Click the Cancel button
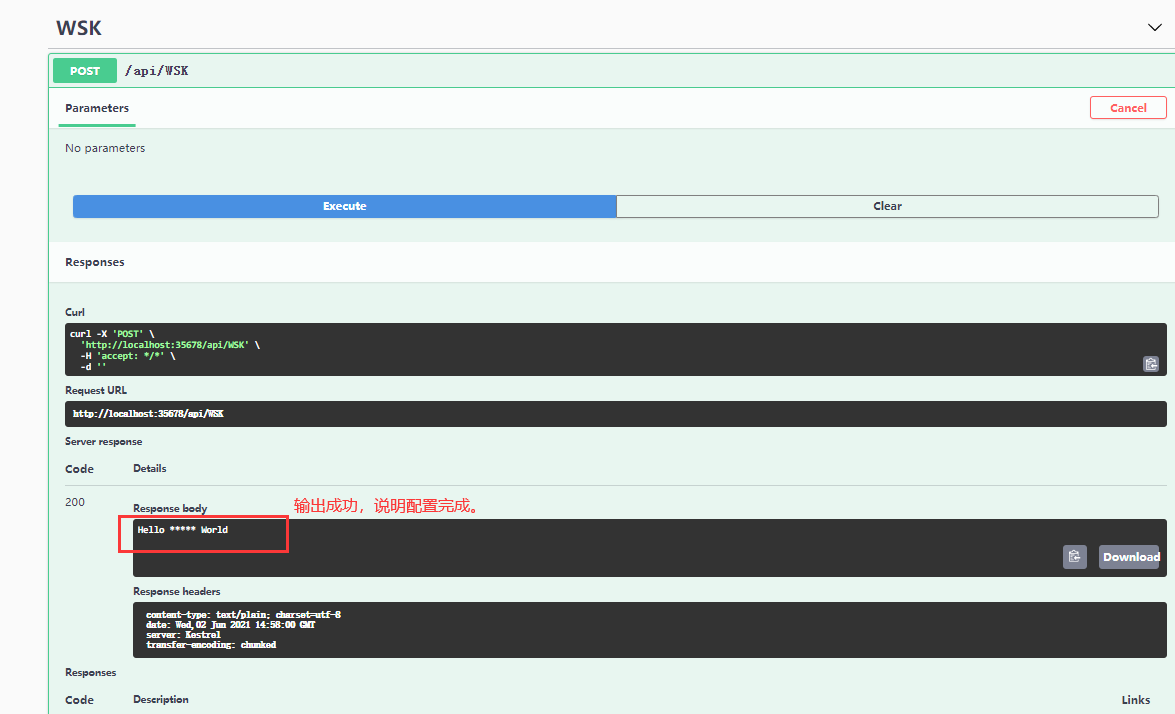The height and width of the screenshot is (714, 1175). (1128, 108)
